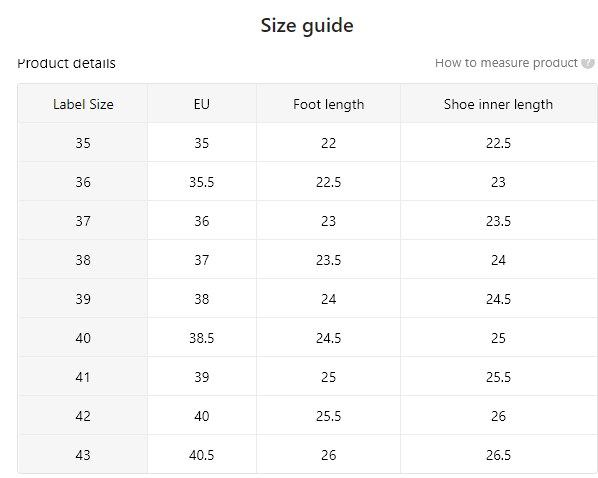The image size is (598, 478).
Task: Click the Label Size column header
Action: coord(83,104)
